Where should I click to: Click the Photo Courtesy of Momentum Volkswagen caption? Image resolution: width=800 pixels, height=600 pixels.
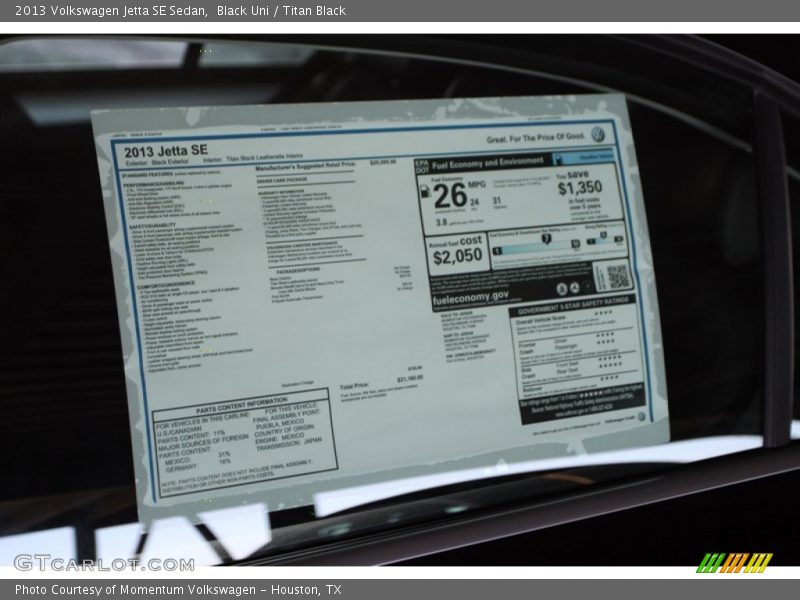pos(178,590)
